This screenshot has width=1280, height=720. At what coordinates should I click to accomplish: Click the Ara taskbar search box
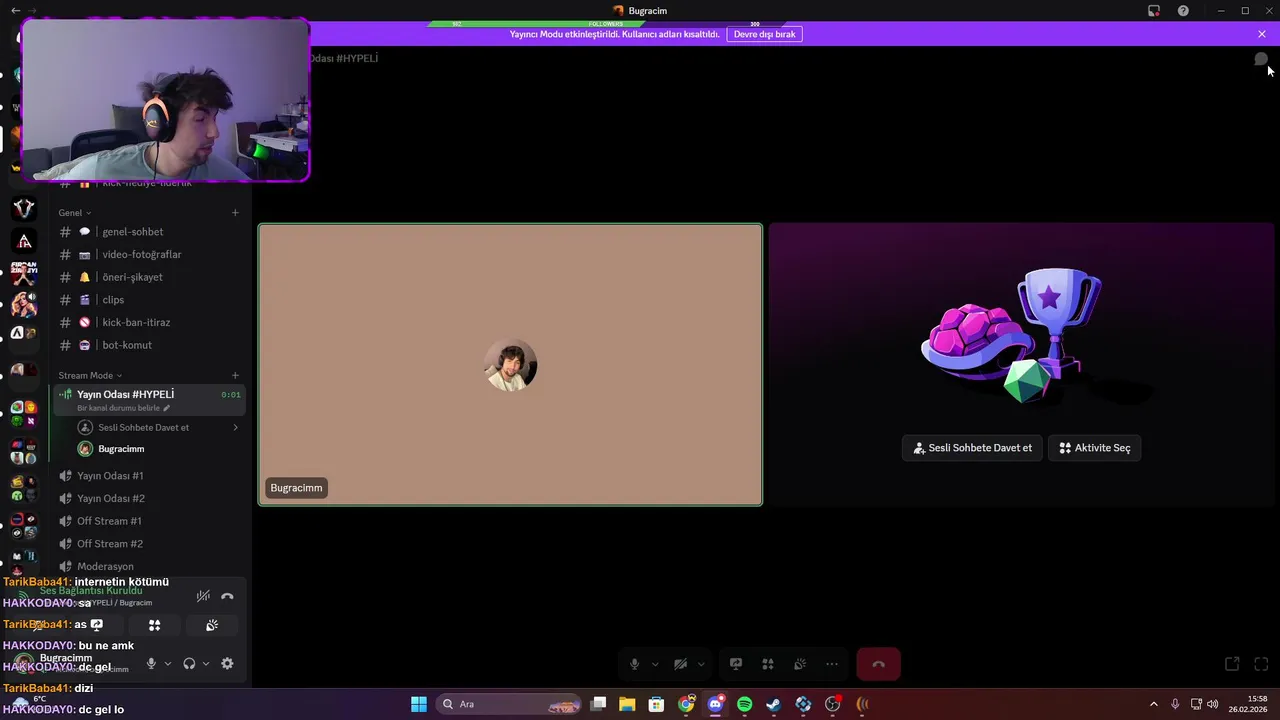[x=510, y=704]
